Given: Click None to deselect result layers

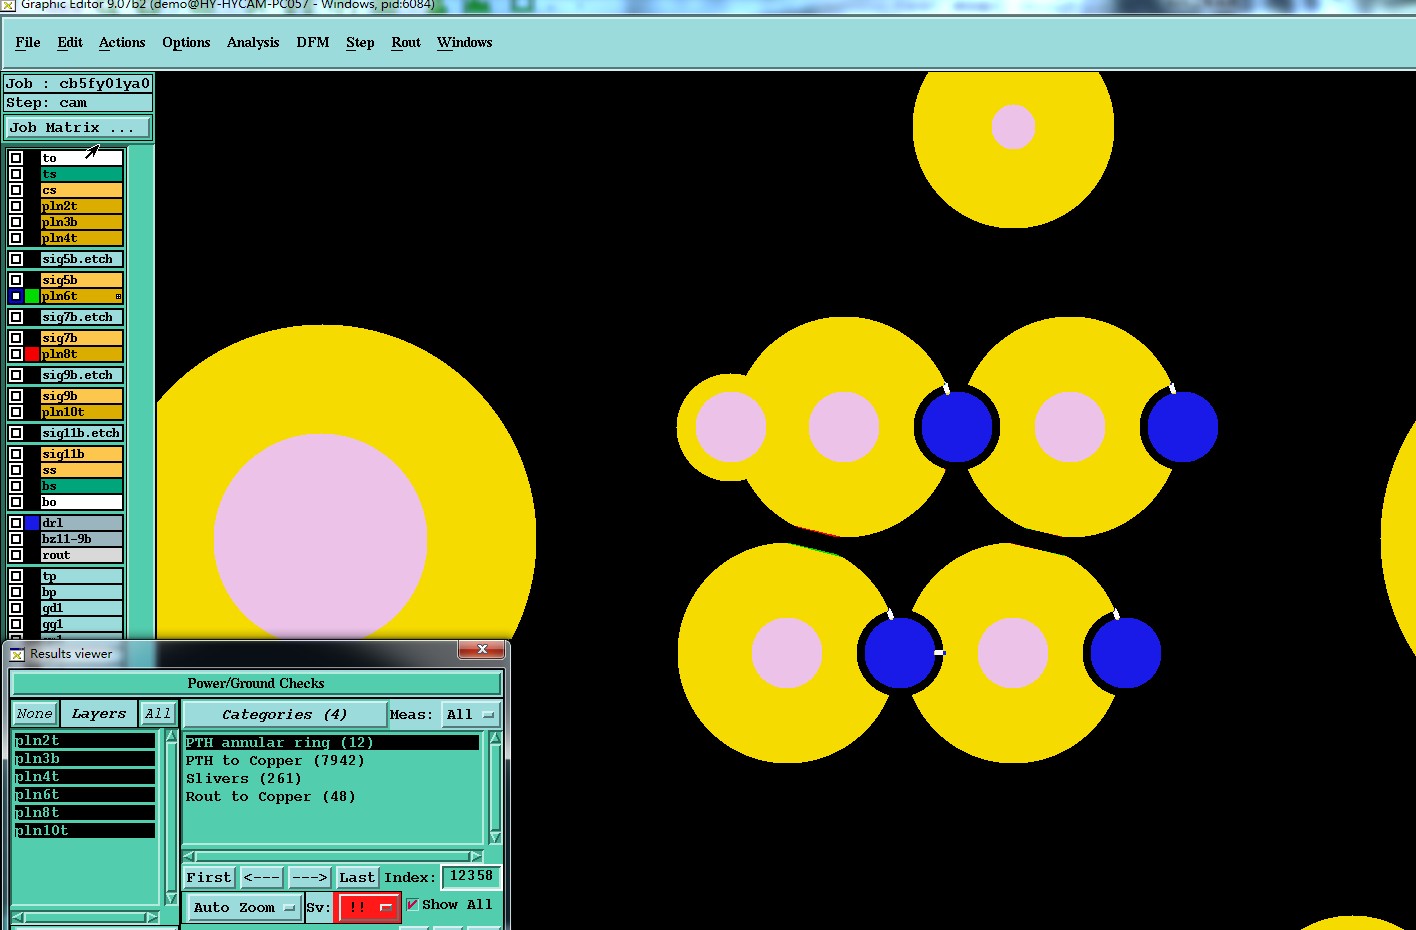Looking at the screenshot, I should pyautogui.click(x=34, y=714).
